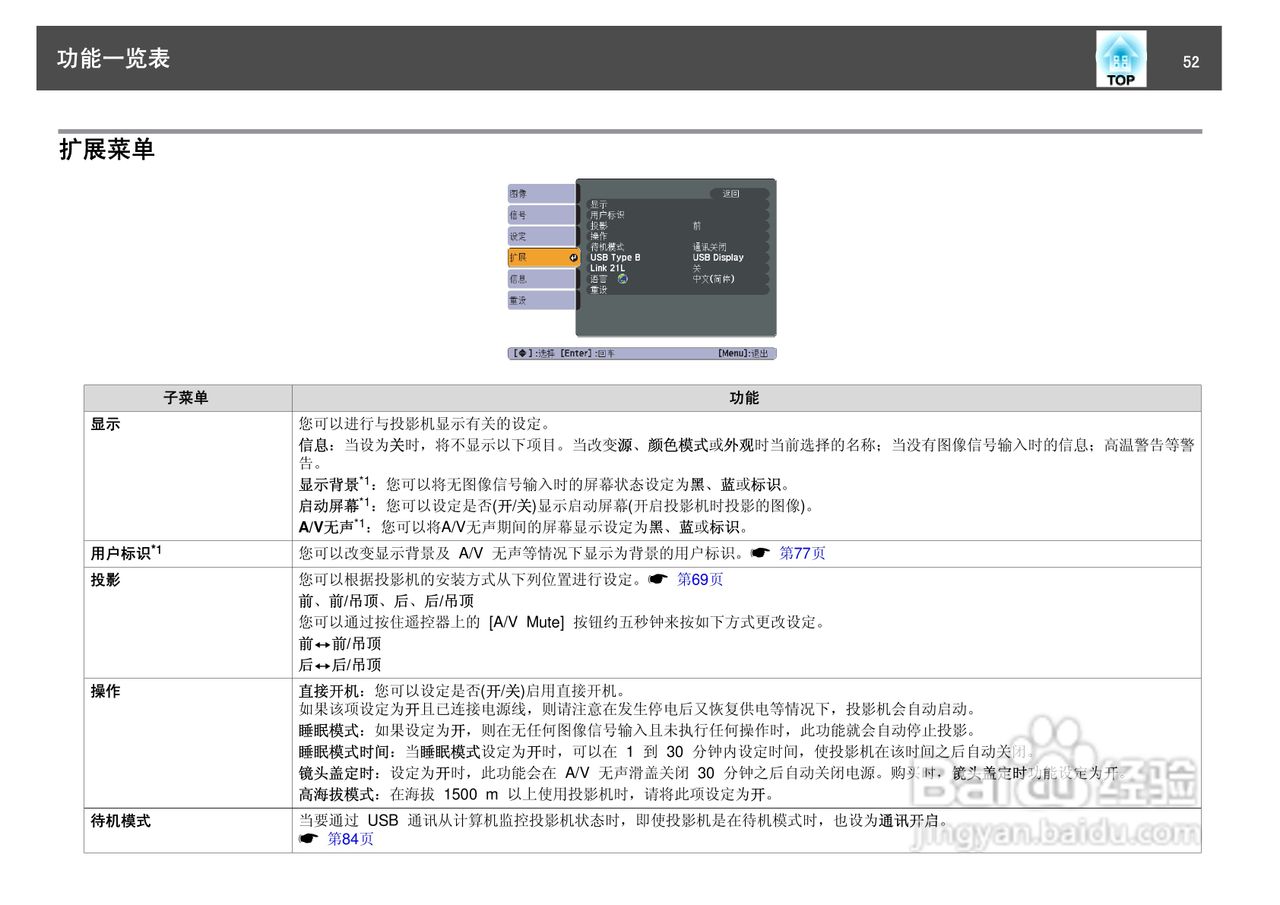
Task: Select the 设定 tab in projector menu
Action: [x=542, y=237]
